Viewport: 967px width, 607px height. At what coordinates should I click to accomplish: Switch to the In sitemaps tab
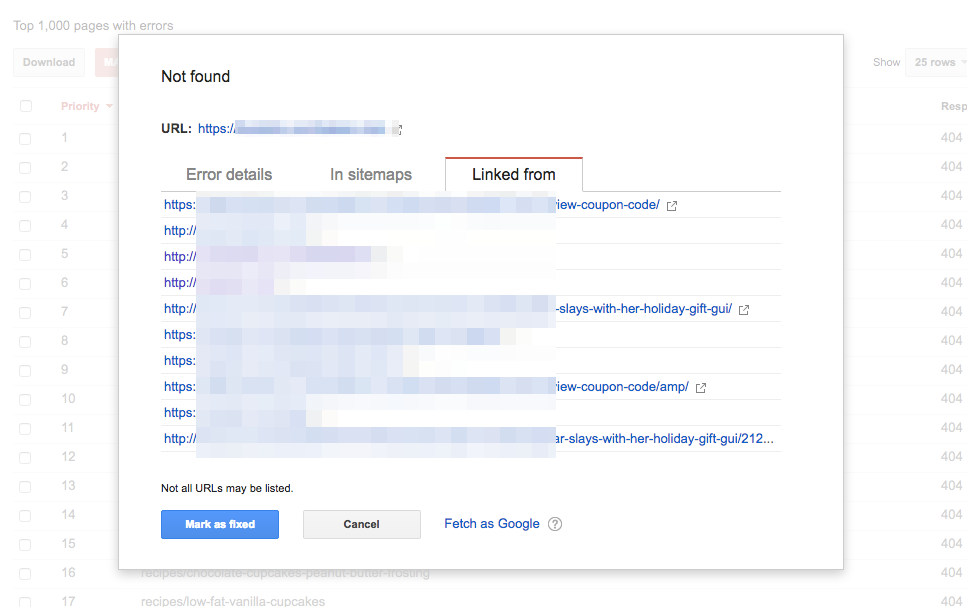(371, 174)
